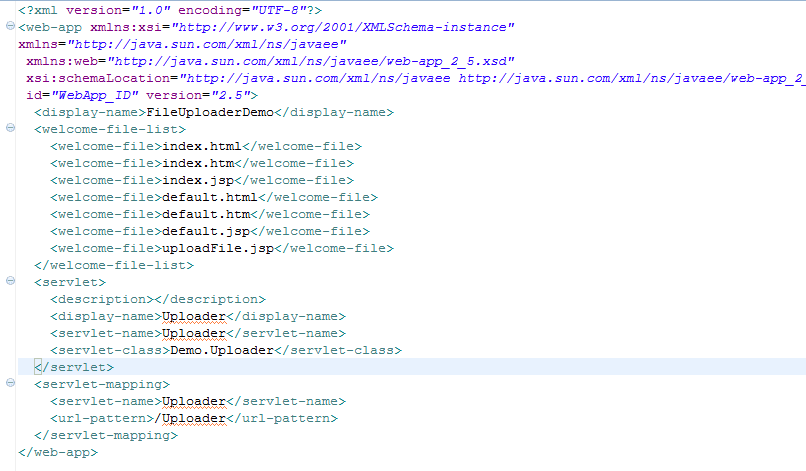Click the closing welcome-file-list tag
806x471 pixels.
point(114,265)
